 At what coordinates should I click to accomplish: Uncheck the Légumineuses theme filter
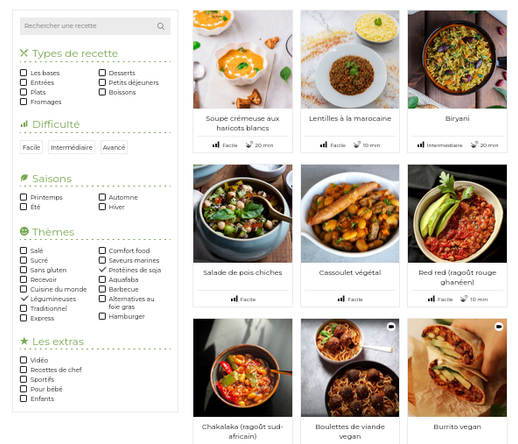point(24,298)
